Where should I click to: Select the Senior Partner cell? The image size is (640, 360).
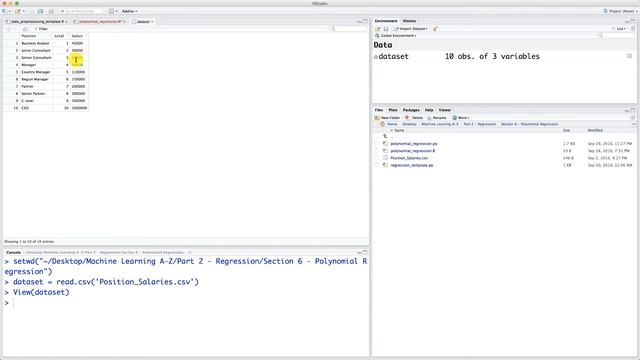(33, 93)
